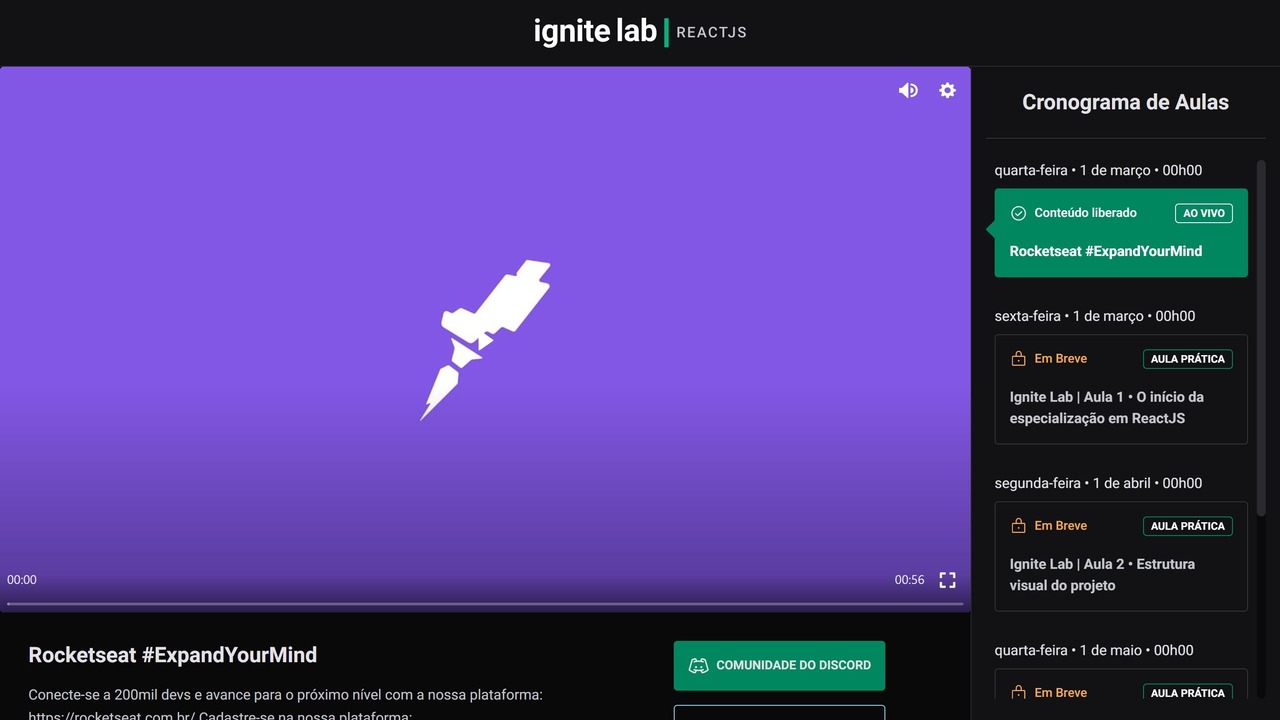Enter fullscreen mode in the video player
1280x720 pixels.
point(947,580)
